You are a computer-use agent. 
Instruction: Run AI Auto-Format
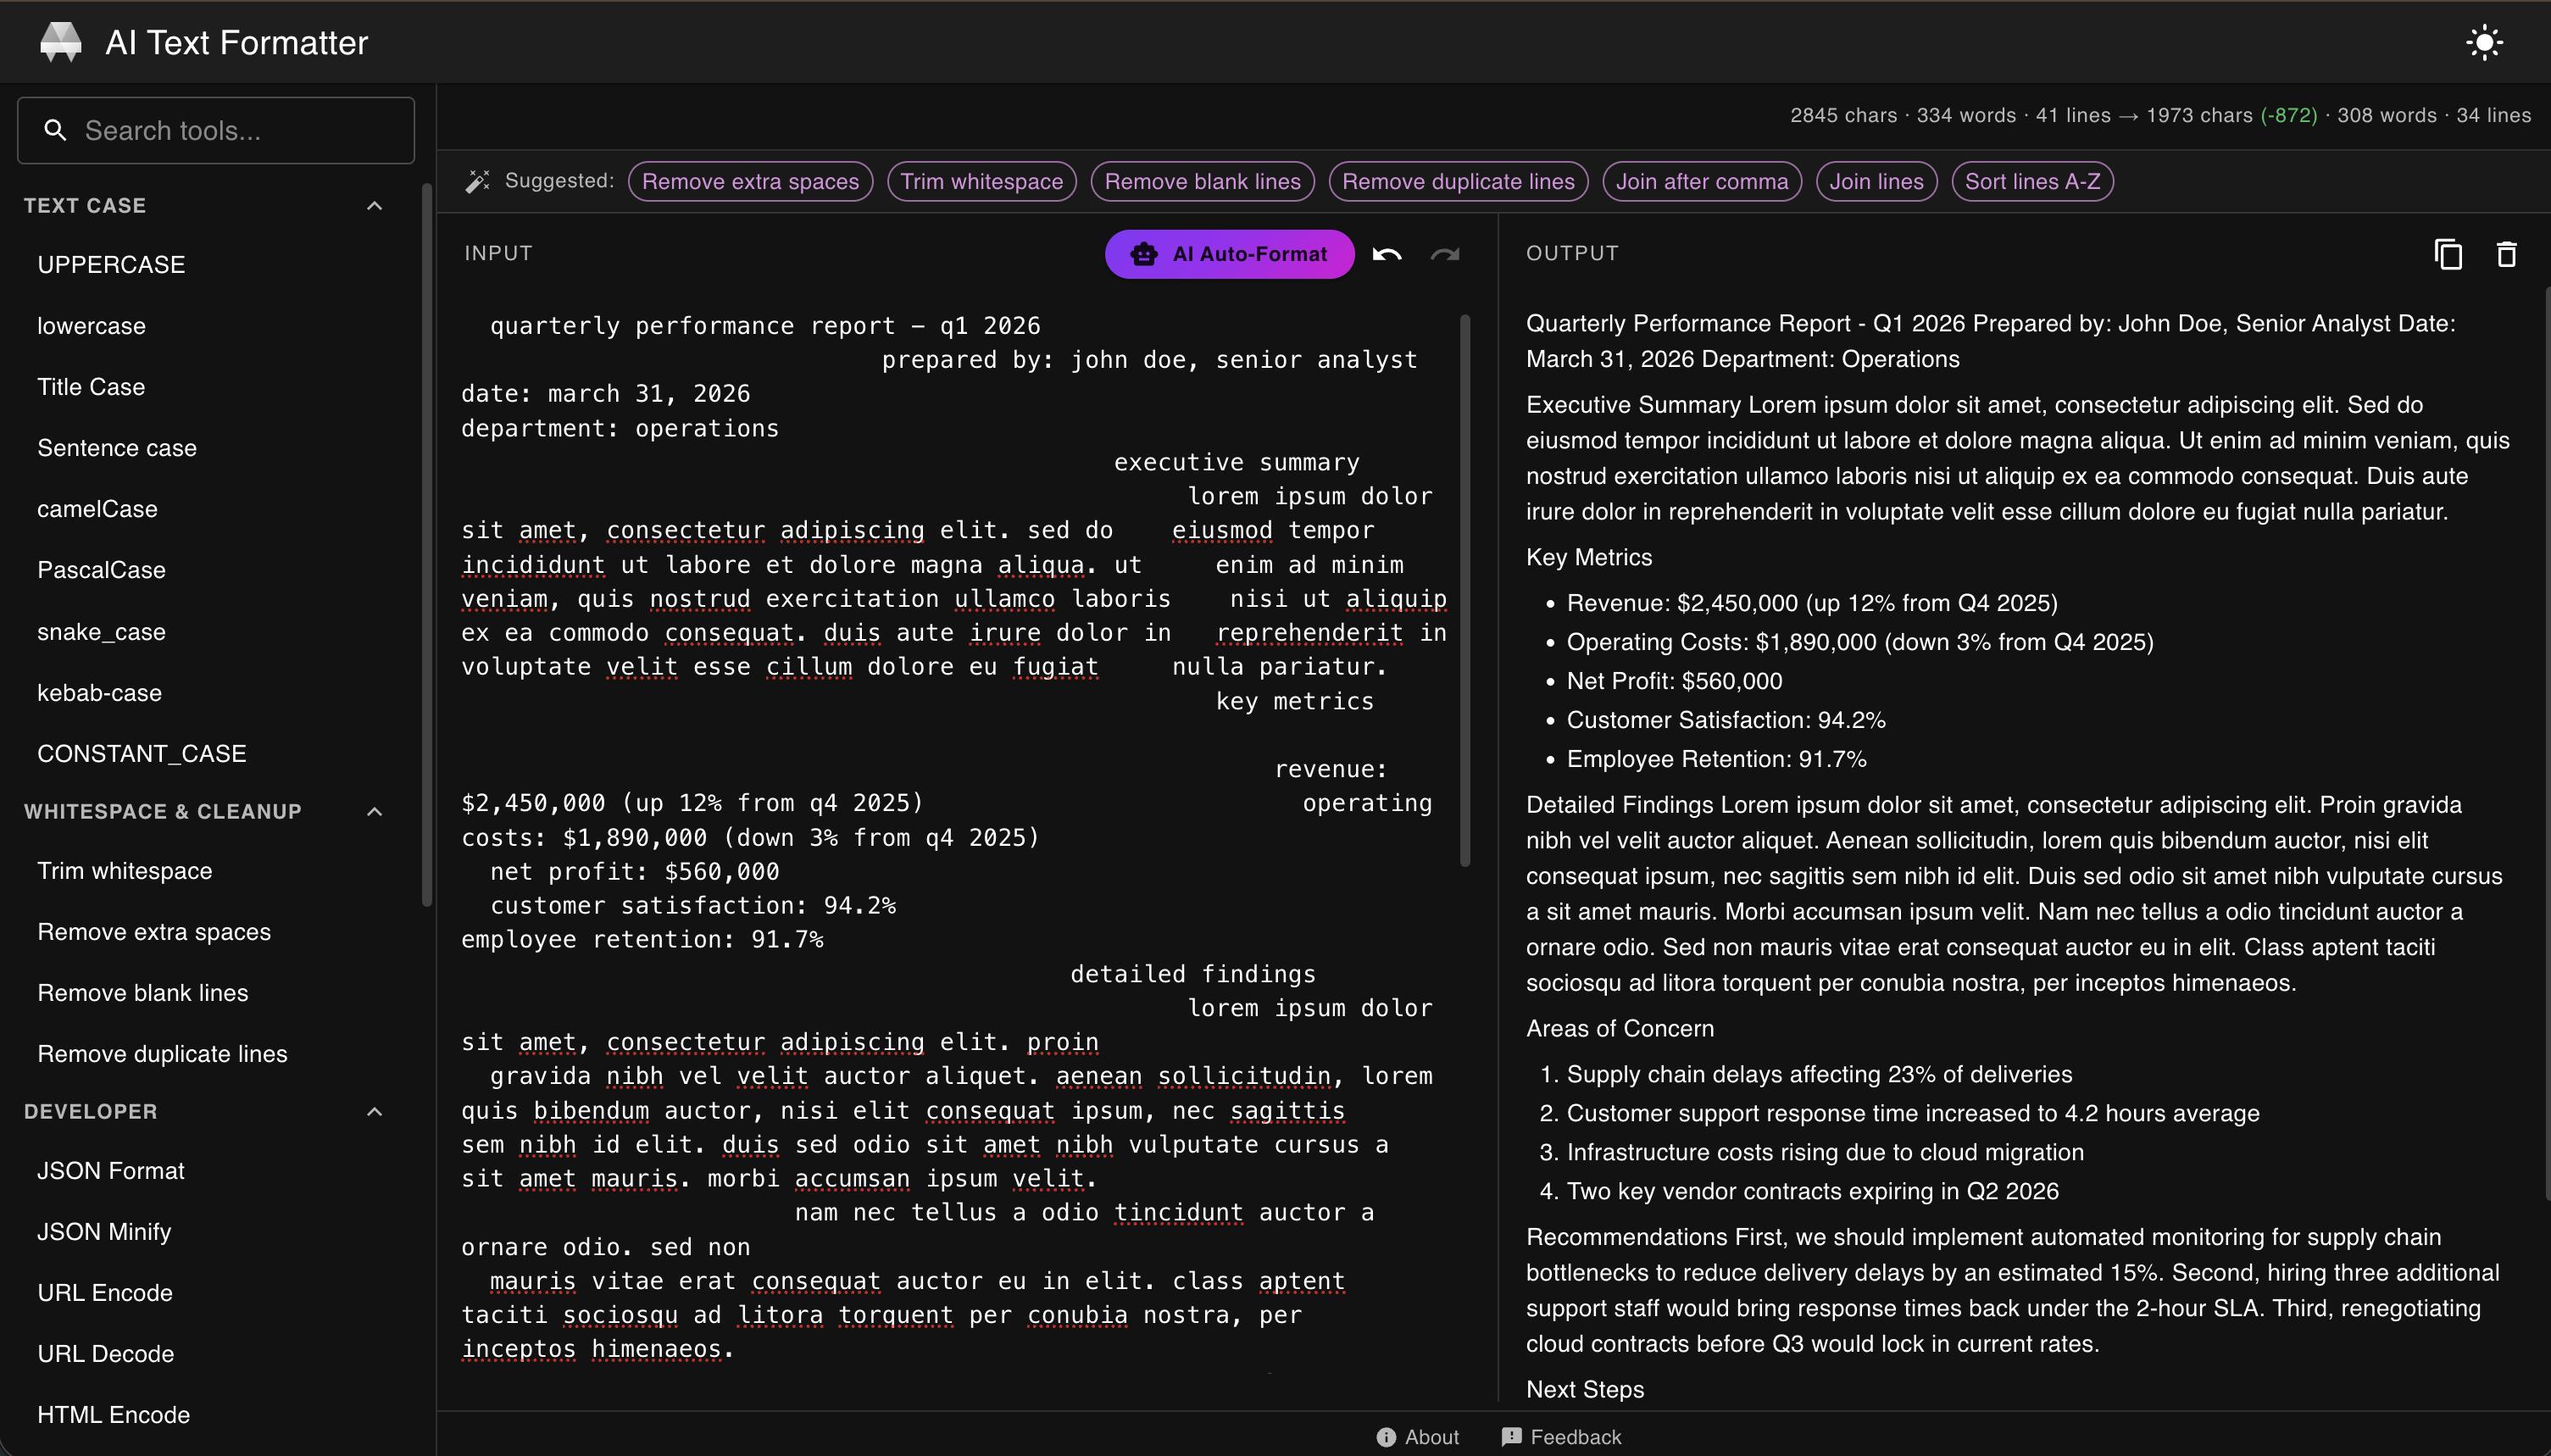(x=1229, y=254)
